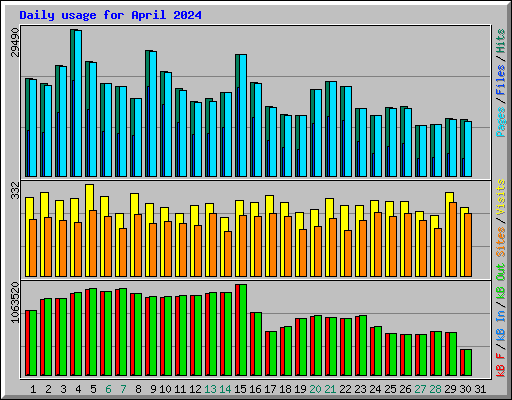Click weekend day label 7
The height and width of the screenshot is (400, 512).
click(x=123, y=389)
